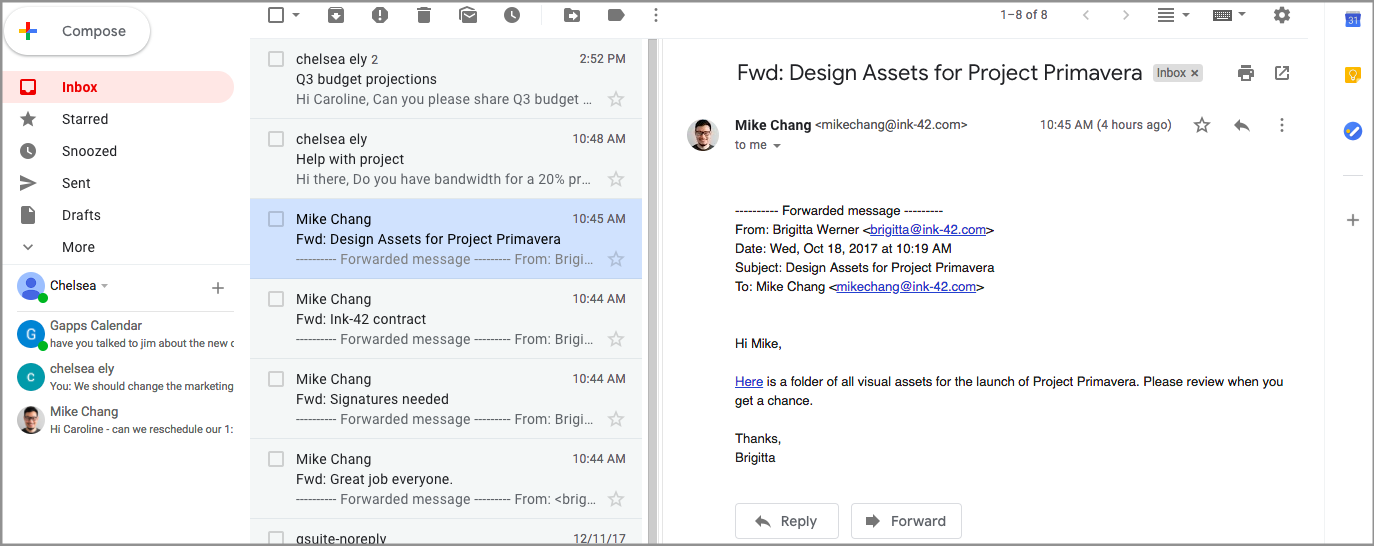Start new chat with plus icon

pos(218,288)
